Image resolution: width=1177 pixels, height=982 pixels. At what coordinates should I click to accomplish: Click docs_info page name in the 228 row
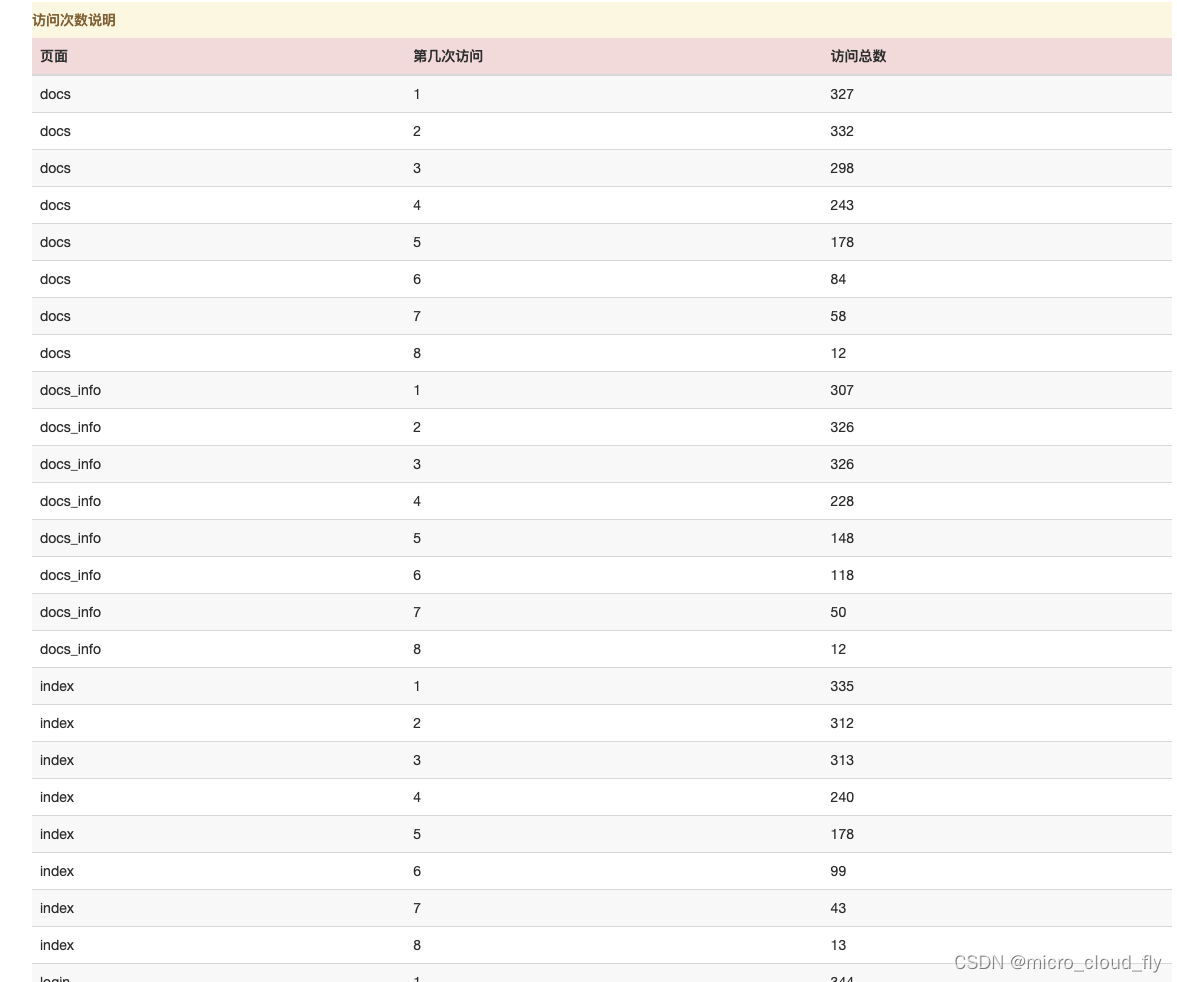tap(70, 501)
